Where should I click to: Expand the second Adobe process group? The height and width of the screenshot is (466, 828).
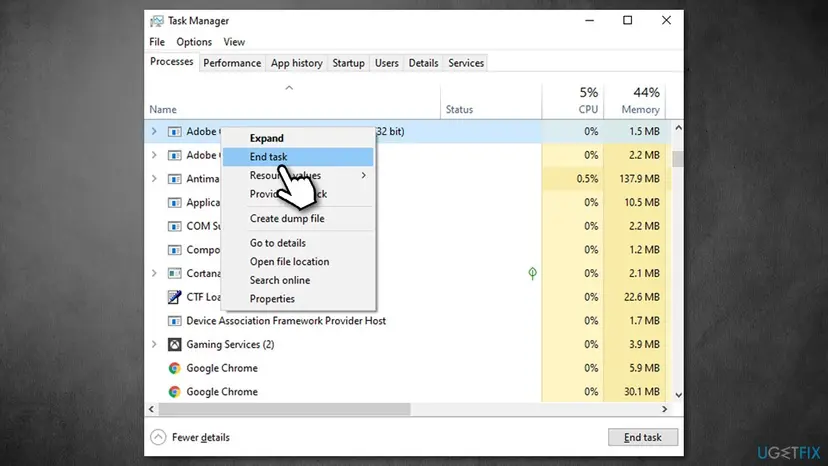tap(154, 155)
